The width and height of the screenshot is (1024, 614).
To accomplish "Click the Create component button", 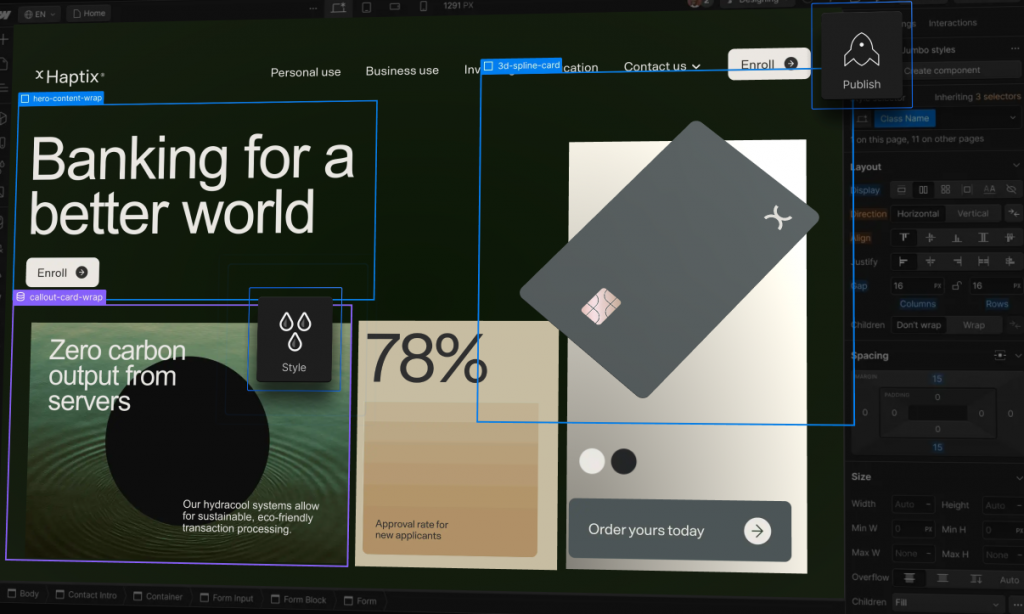I will pos(941,71).
